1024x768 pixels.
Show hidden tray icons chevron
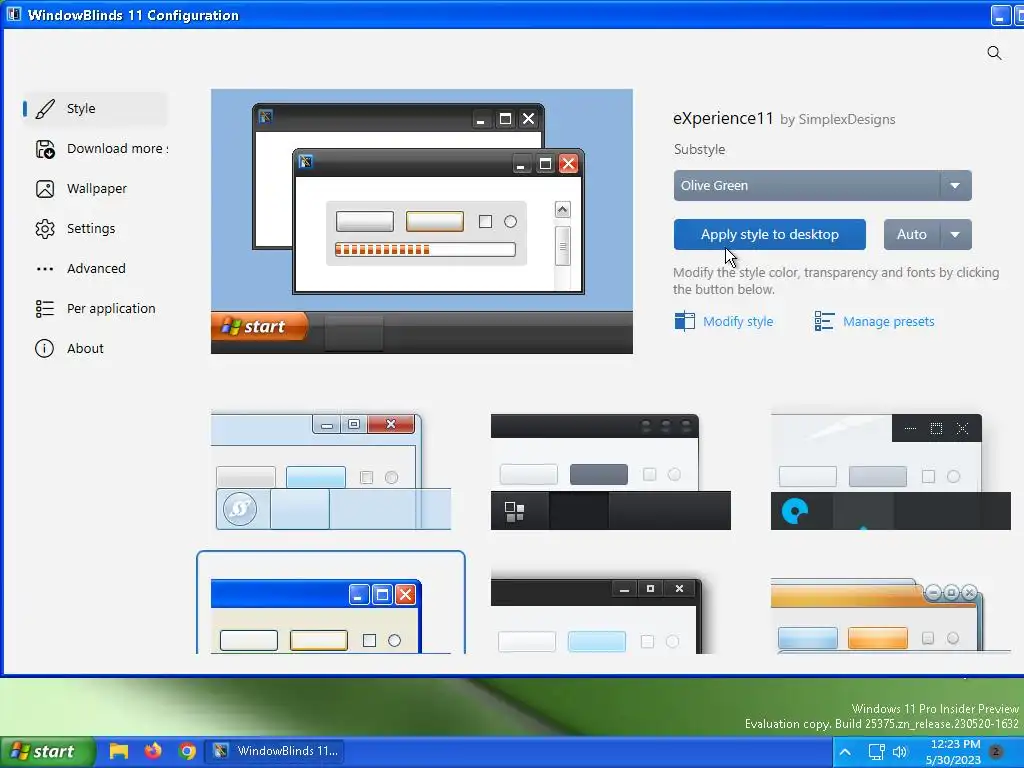tap(844, 752)
